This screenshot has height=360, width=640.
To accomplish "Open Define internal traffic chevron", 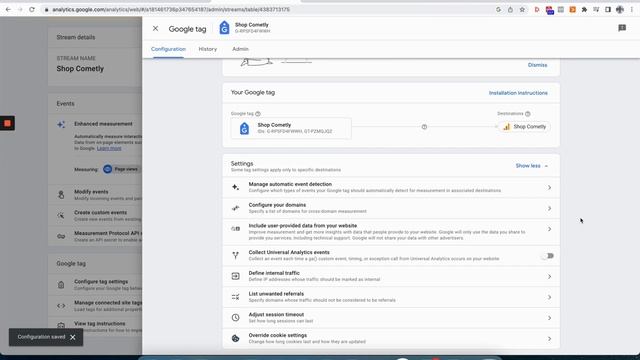I will pyautogui.click(x=549, y=276).
